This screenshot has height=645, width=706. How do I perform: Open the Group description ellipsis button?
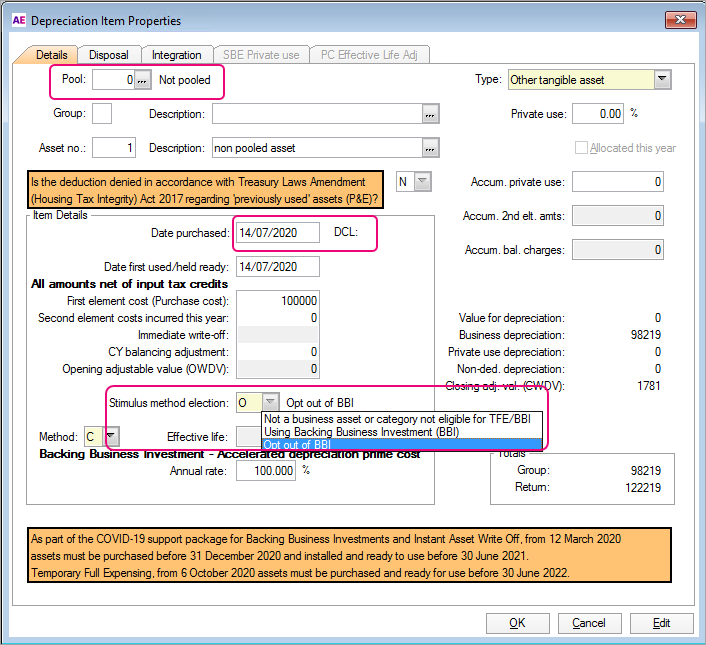[430, 115]
